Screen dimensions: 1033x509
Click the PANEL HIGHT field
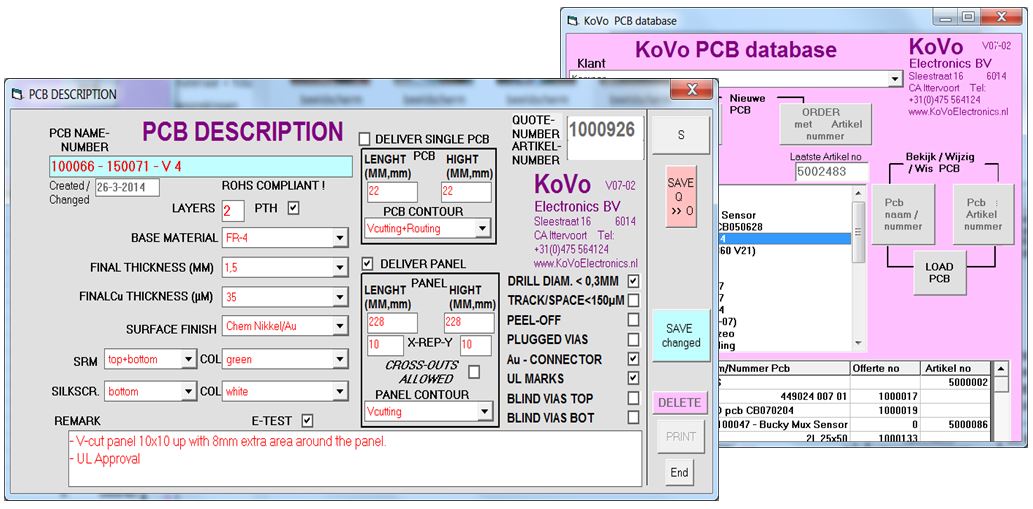[469, 323]
